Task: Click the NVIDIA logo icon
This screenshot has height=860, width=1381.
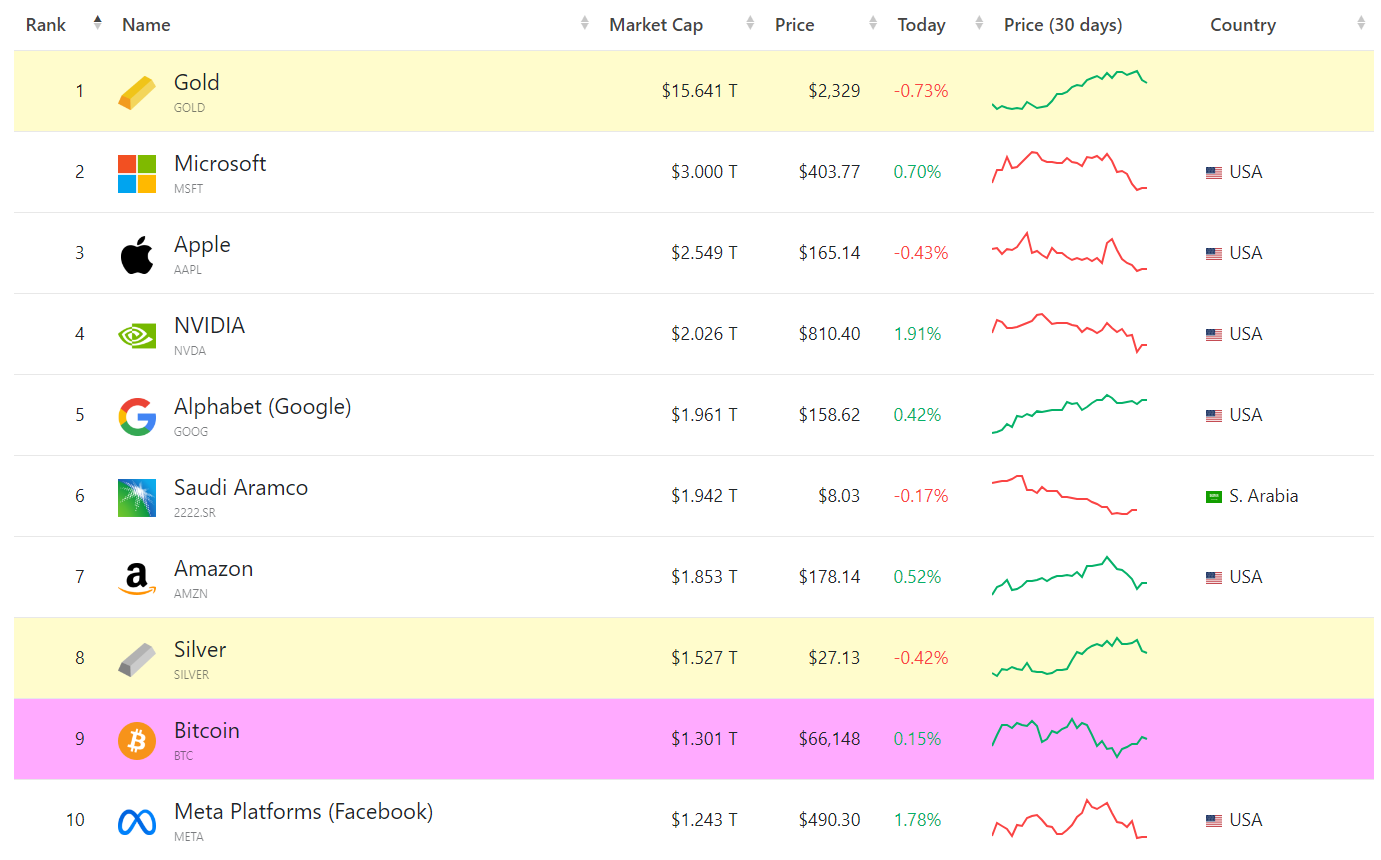Action: (x=137, y=335)
